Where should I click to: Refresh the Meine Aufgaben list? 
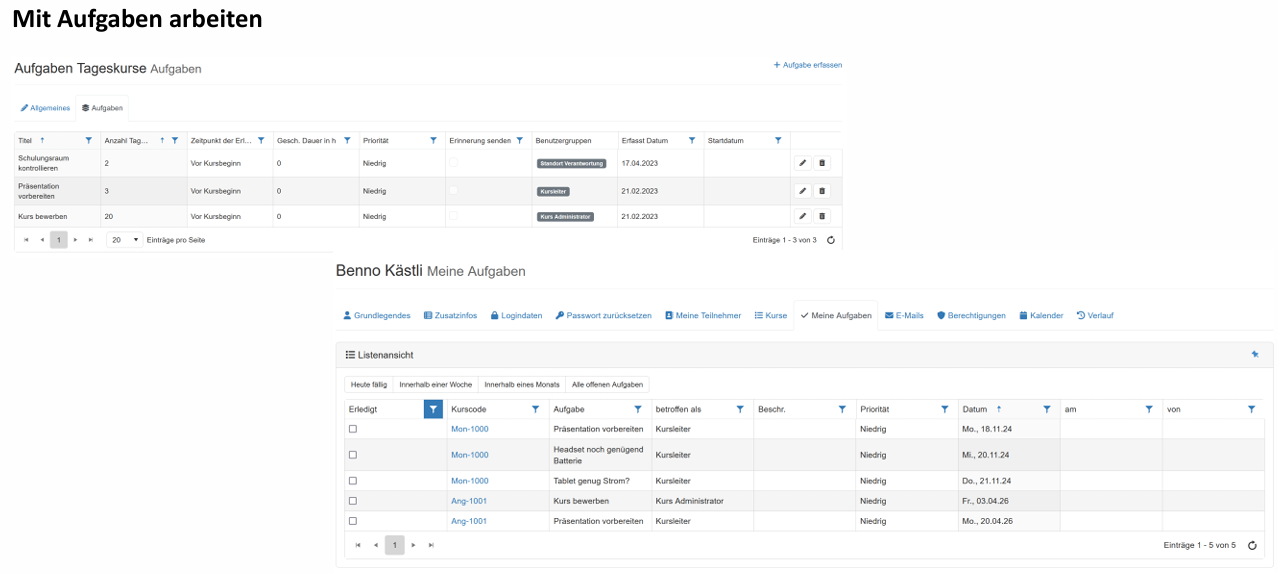click(x=1252, y=545)
